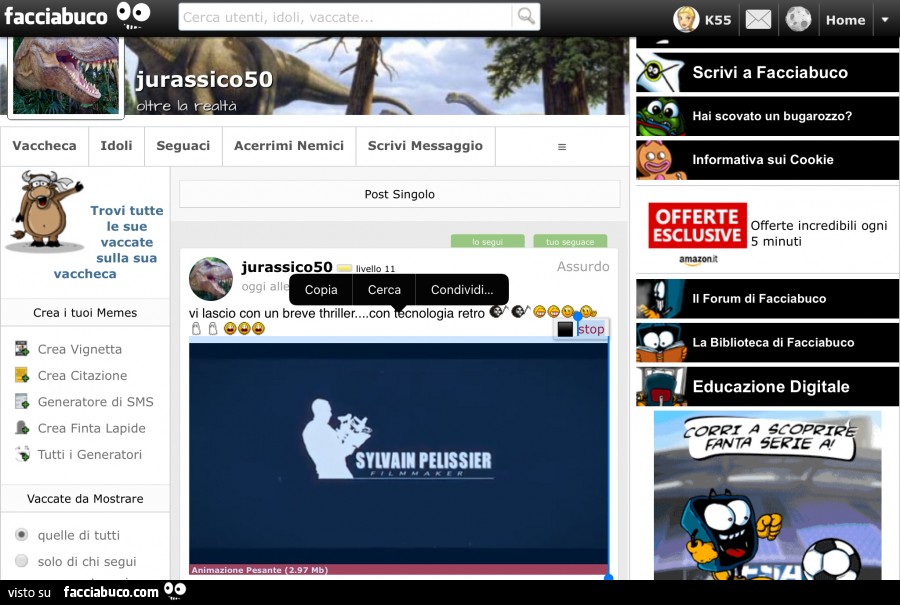The width and height of the screenshot is (900, 605).
Task: Expand the dropdown arrow next to Home
Action: point(884,19)
